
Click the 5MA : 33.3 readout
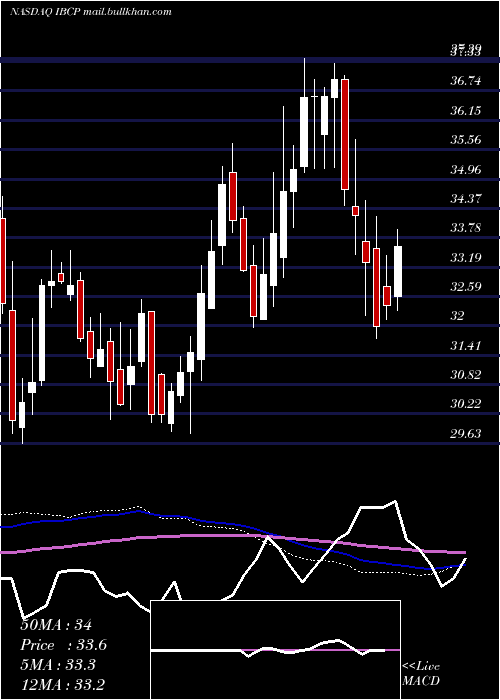58,665
